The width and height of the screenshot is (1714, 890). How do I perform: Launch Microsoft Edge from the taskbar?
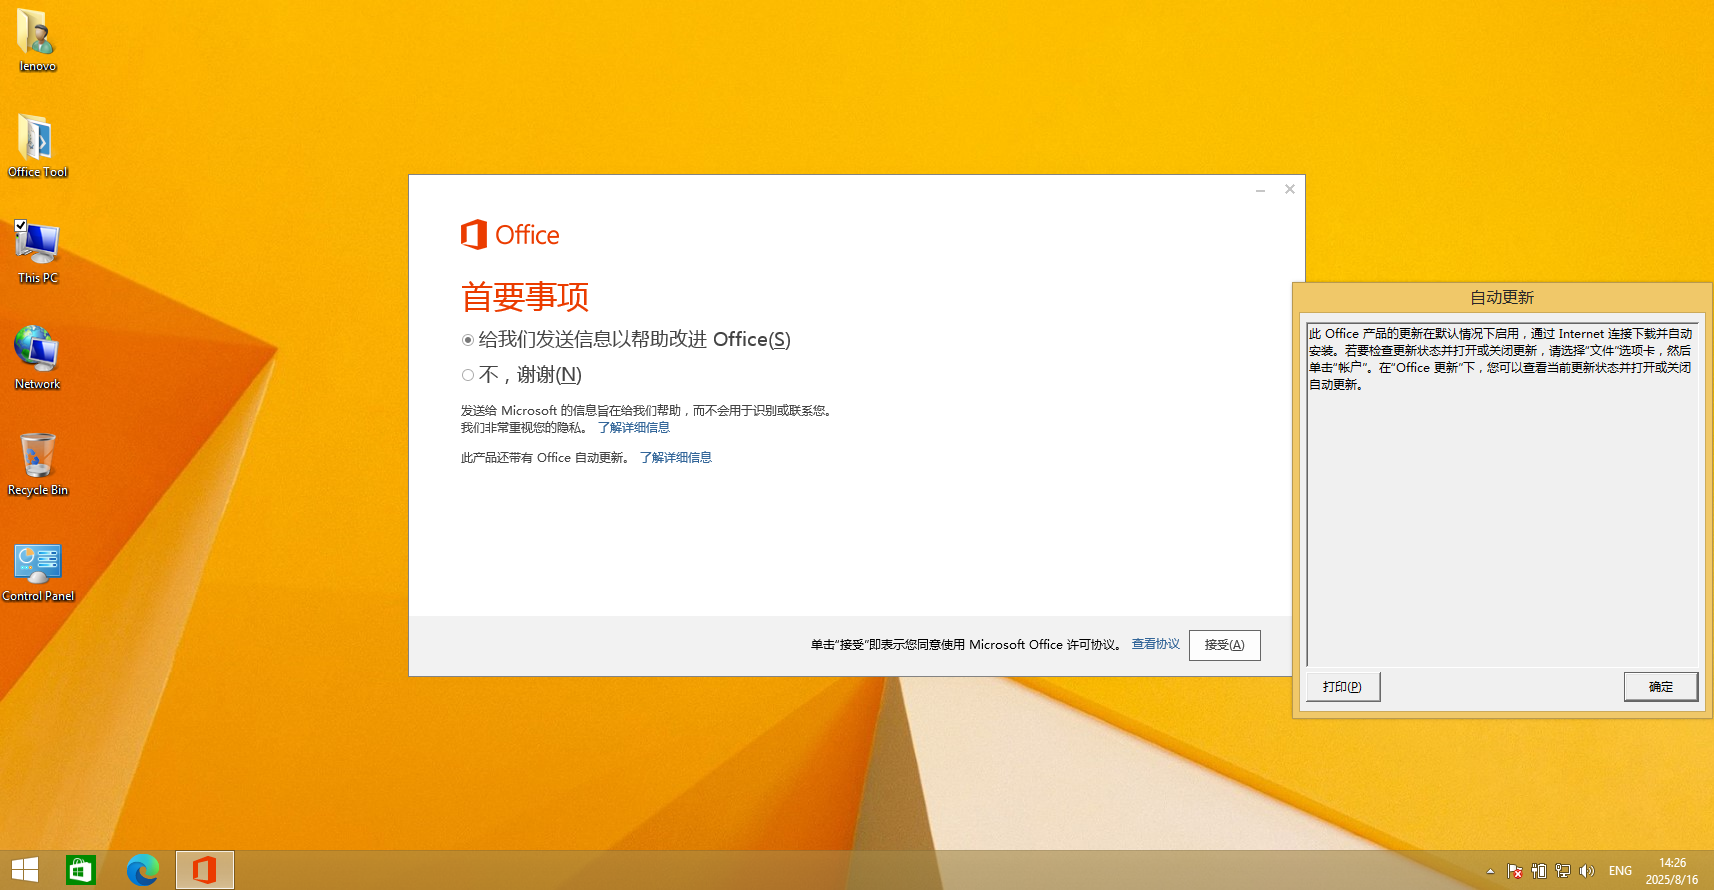click(142, 870)
